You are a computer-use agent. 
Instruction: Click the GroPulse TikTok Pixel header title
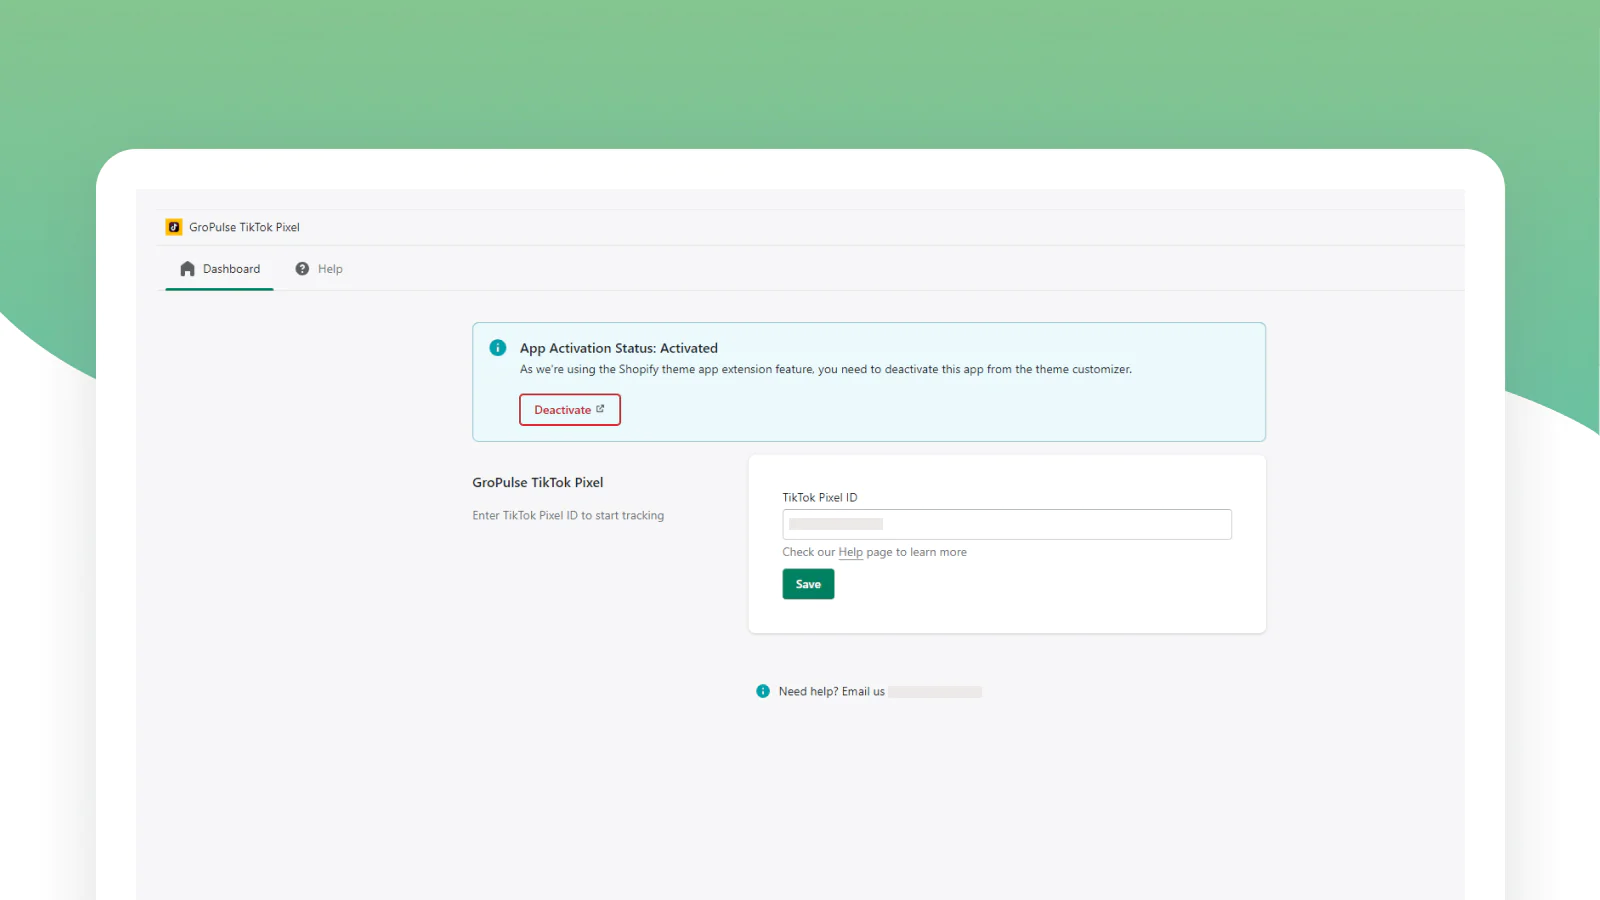tap(244, 227)
